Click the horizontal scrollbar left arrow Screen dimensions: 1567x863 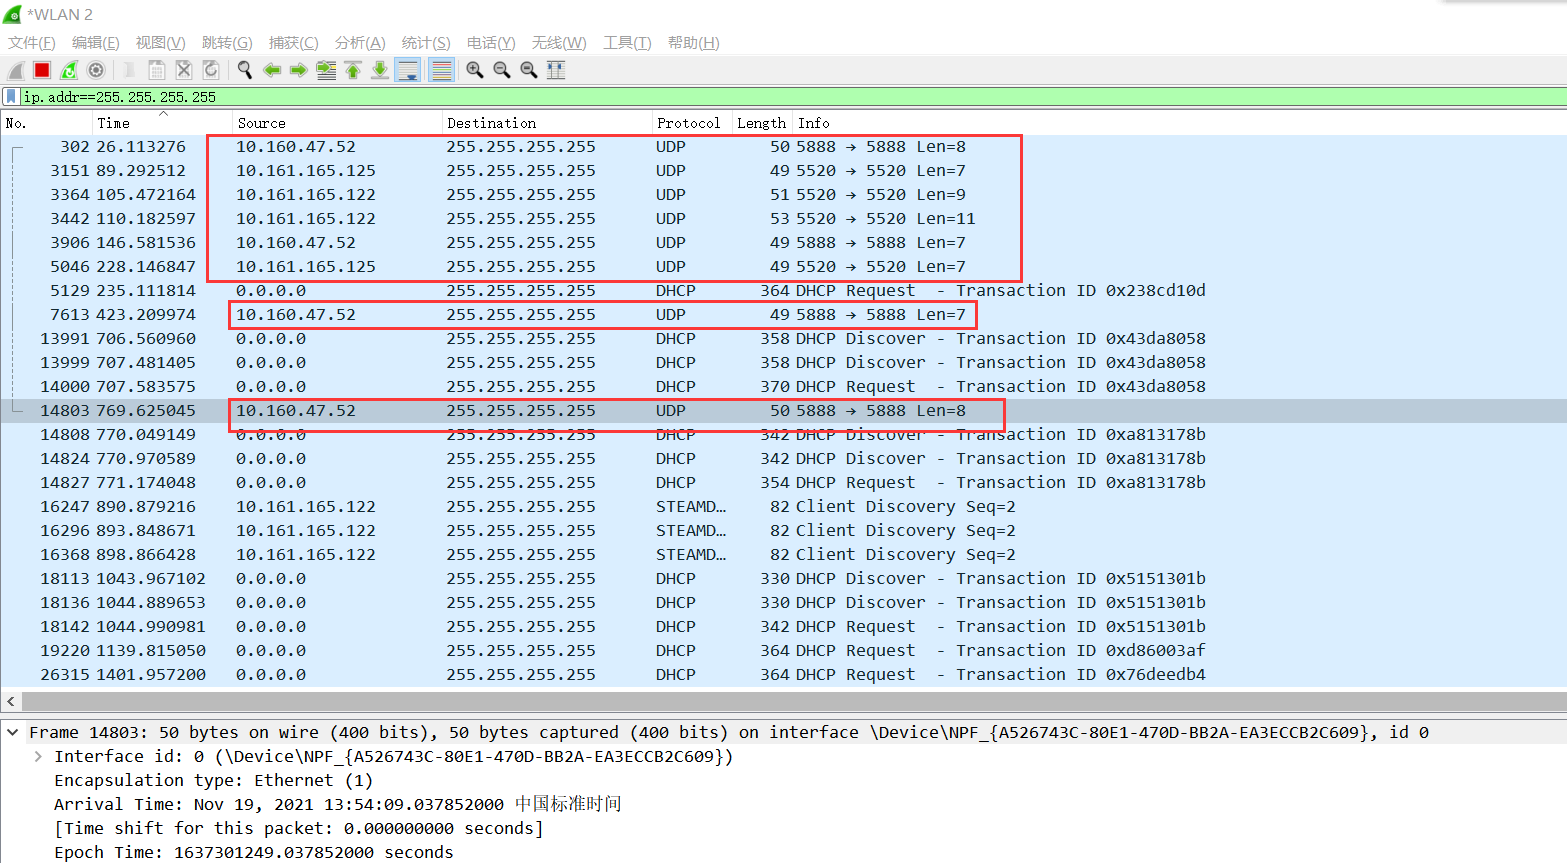click(x=10, y=701)
